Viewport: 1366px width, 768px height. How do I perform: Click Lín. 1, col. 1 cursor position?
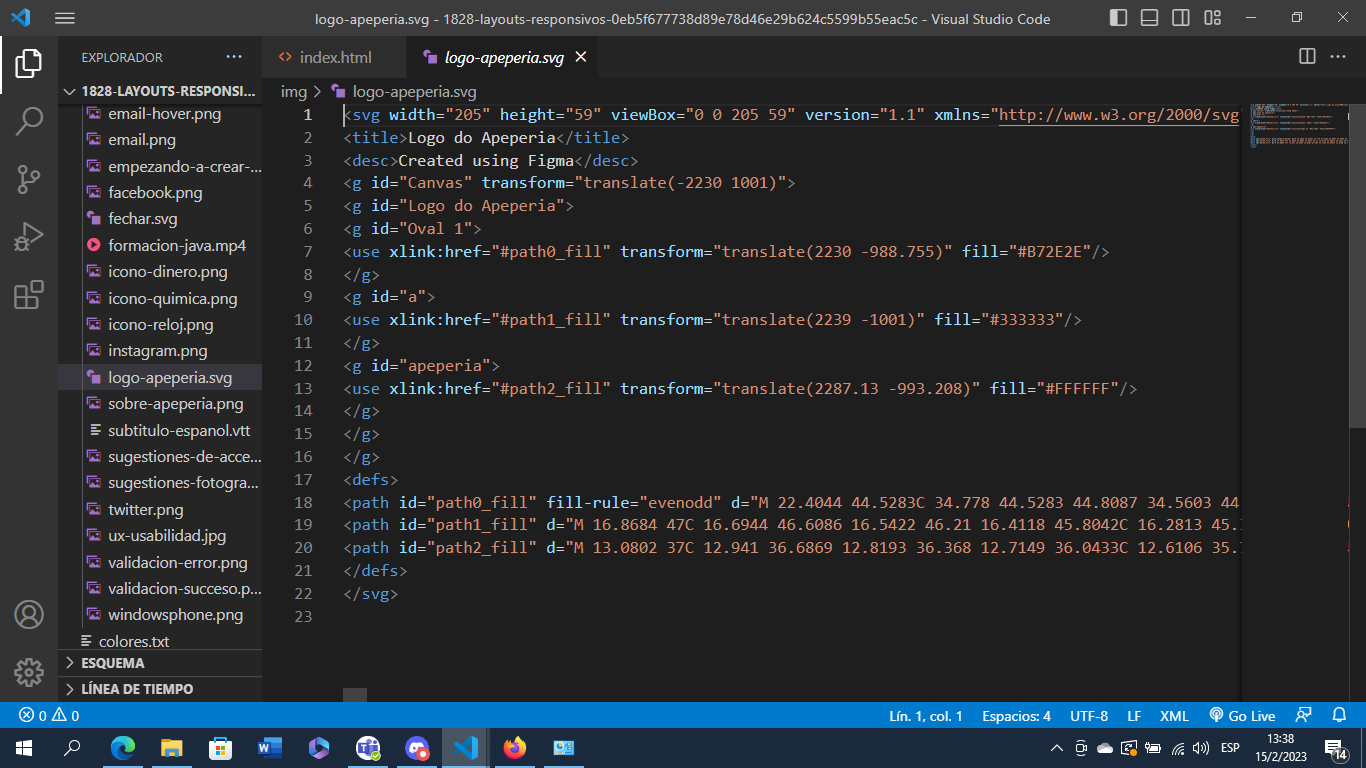[926, 716]
